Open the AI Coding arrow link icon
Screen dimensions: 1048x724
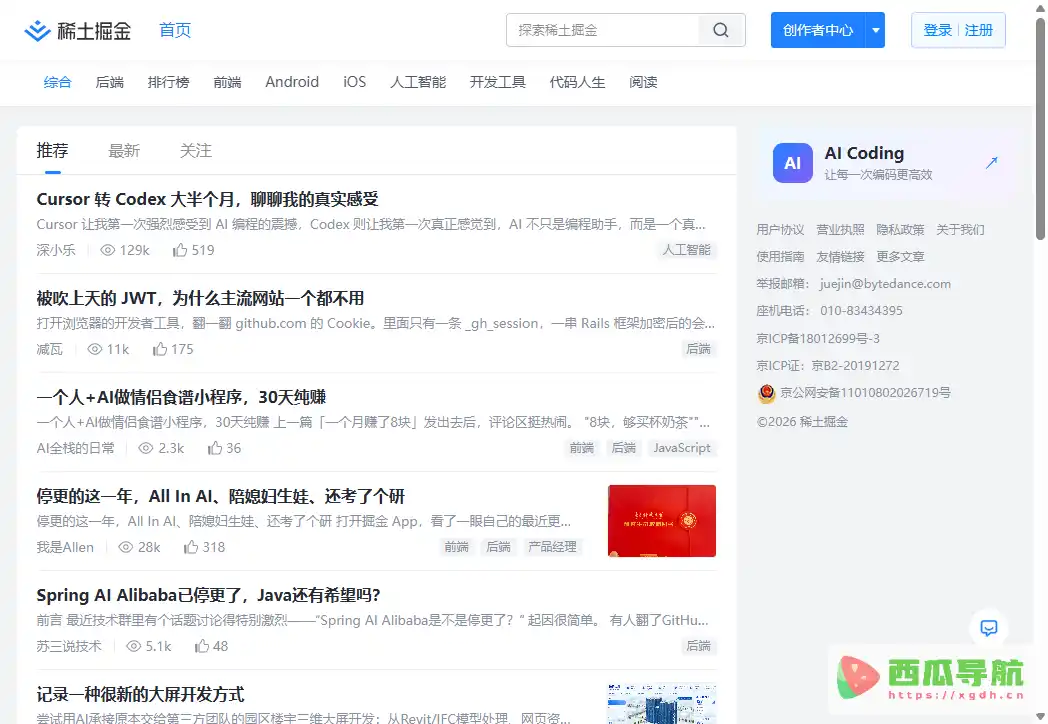pyautogui.click(x=992, y=162)
